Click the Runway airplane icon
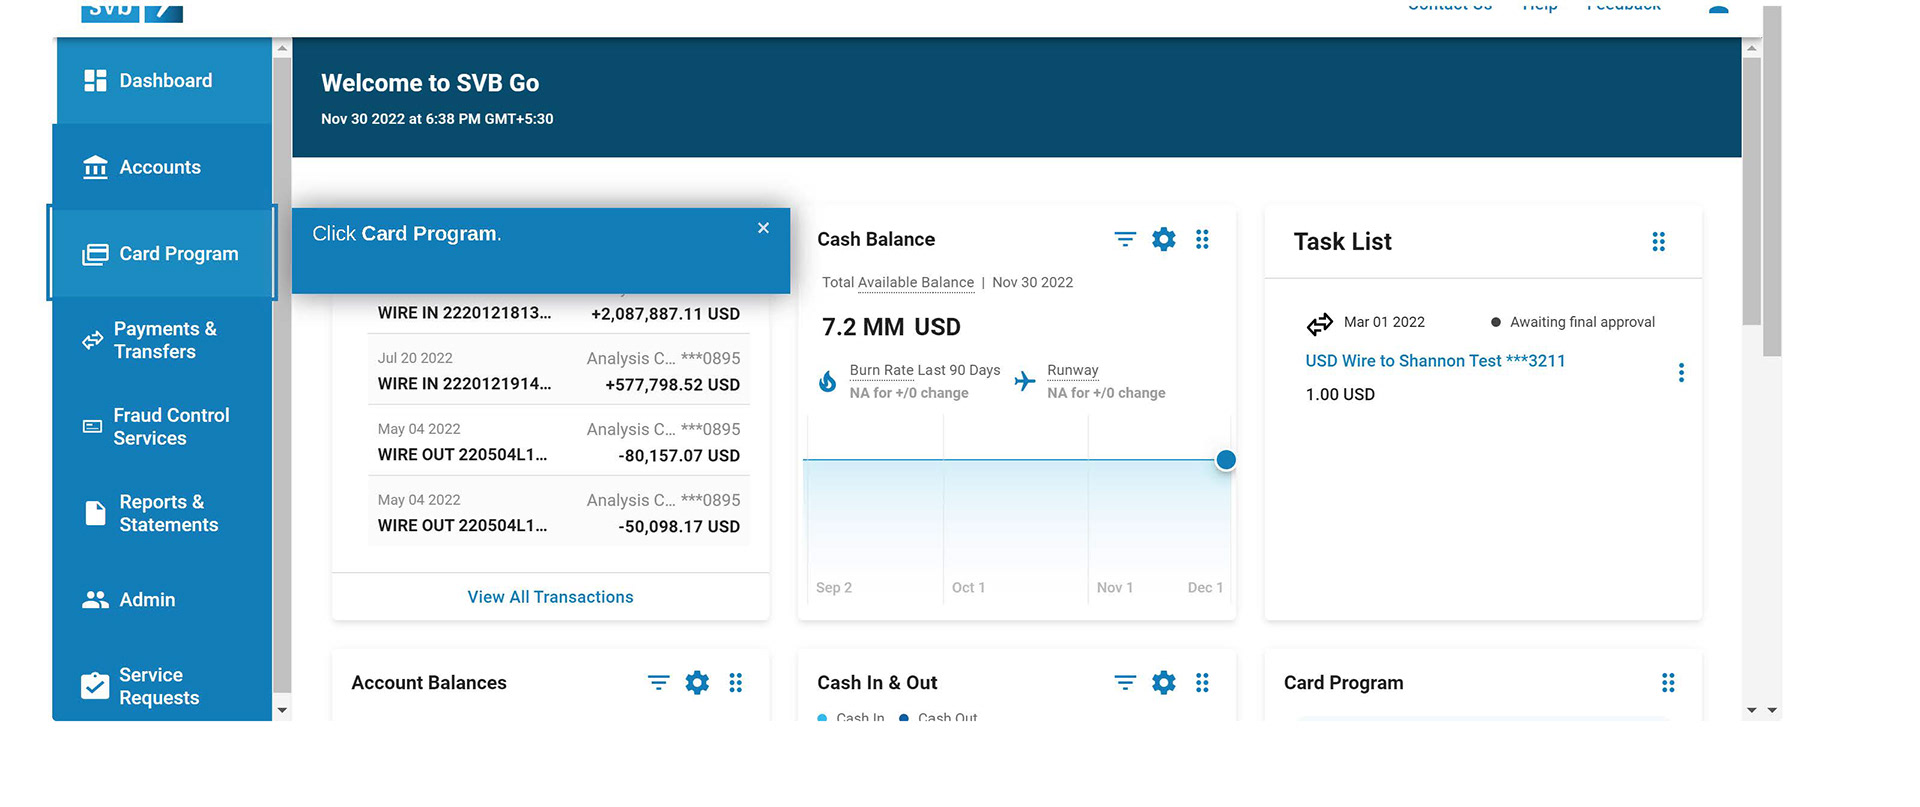The width and height of the screenshot is (1920, 807). click(x=1025, y=381)
